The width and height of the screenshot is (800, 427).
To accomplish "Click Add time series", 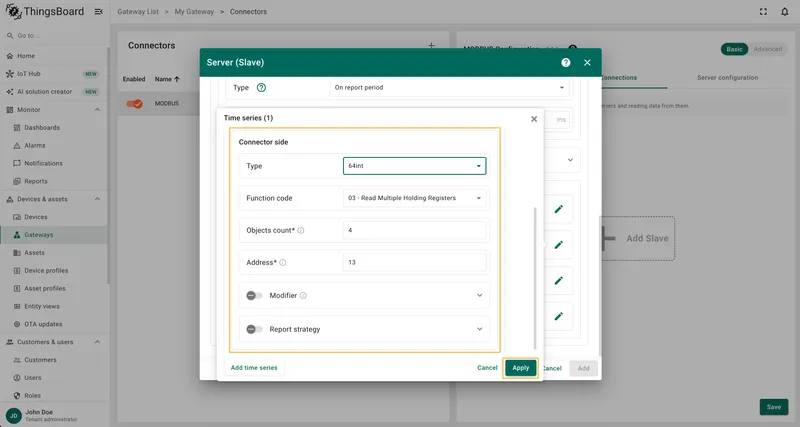I will 254,368.
